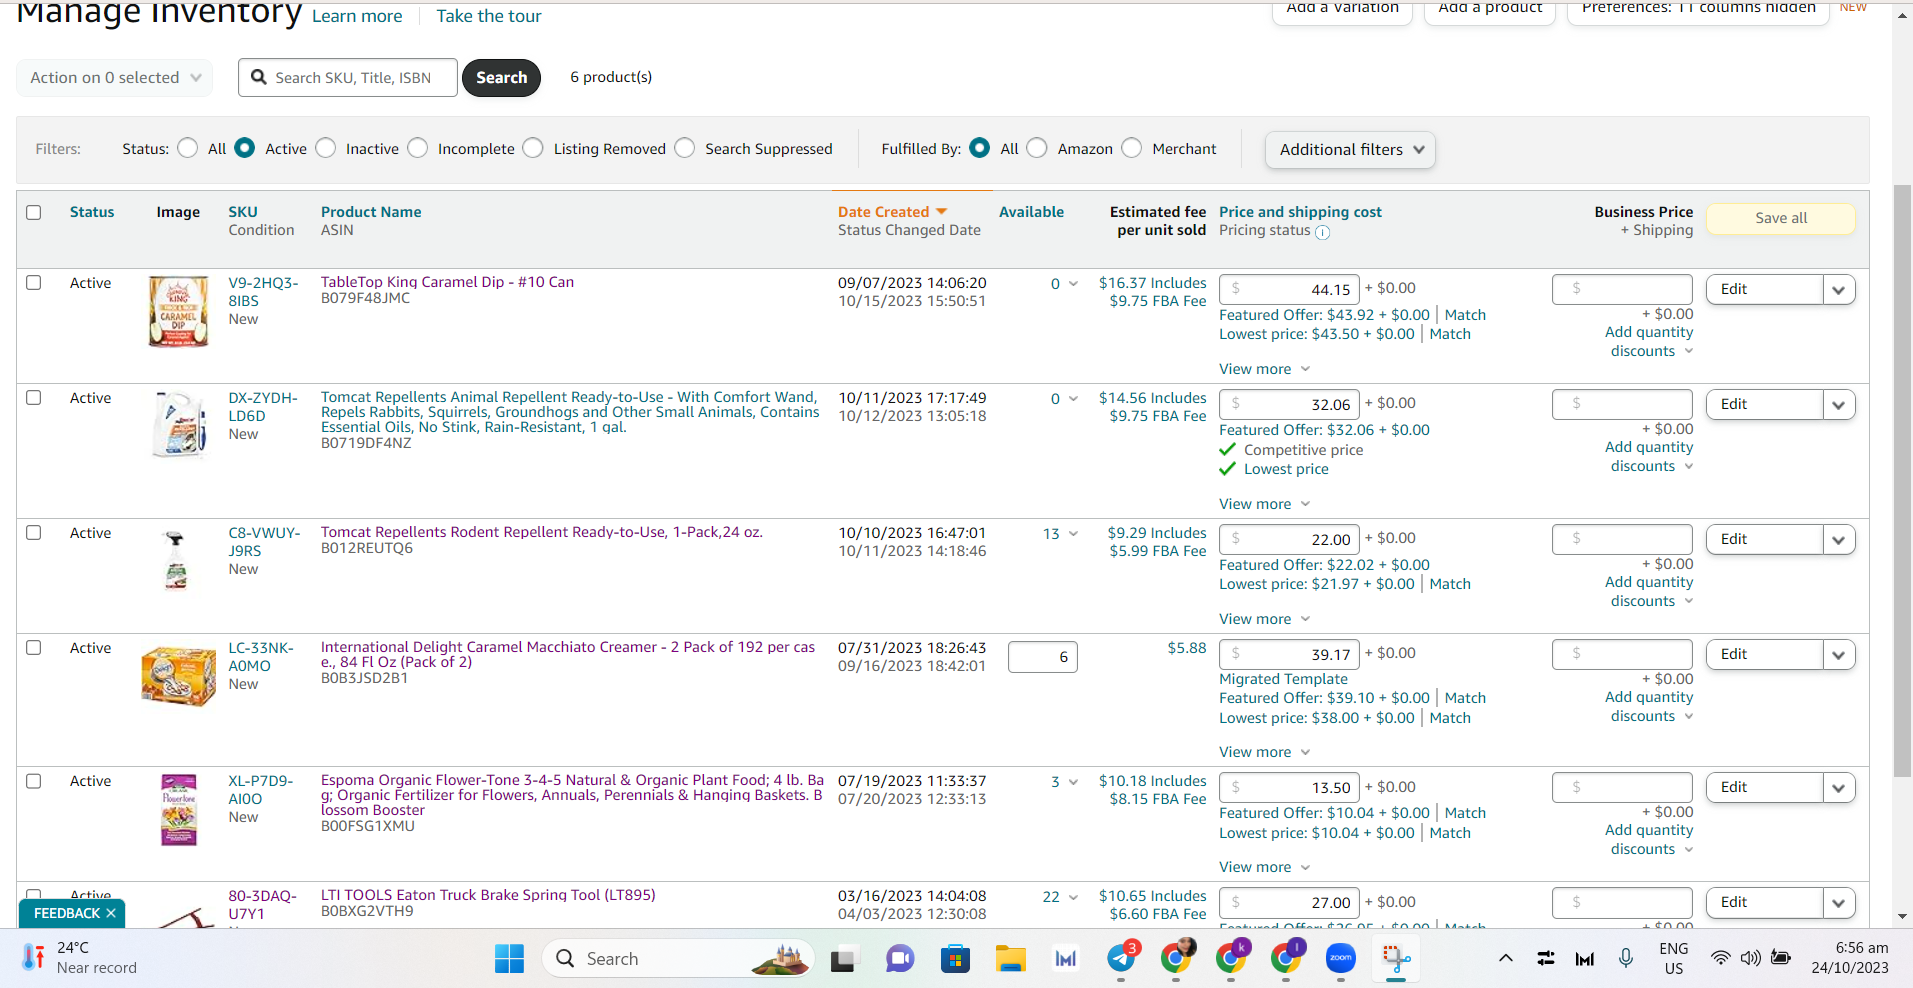Close the FEEDBACK tab with its X
Viewport: 1913px width, 988px height.
111,913
